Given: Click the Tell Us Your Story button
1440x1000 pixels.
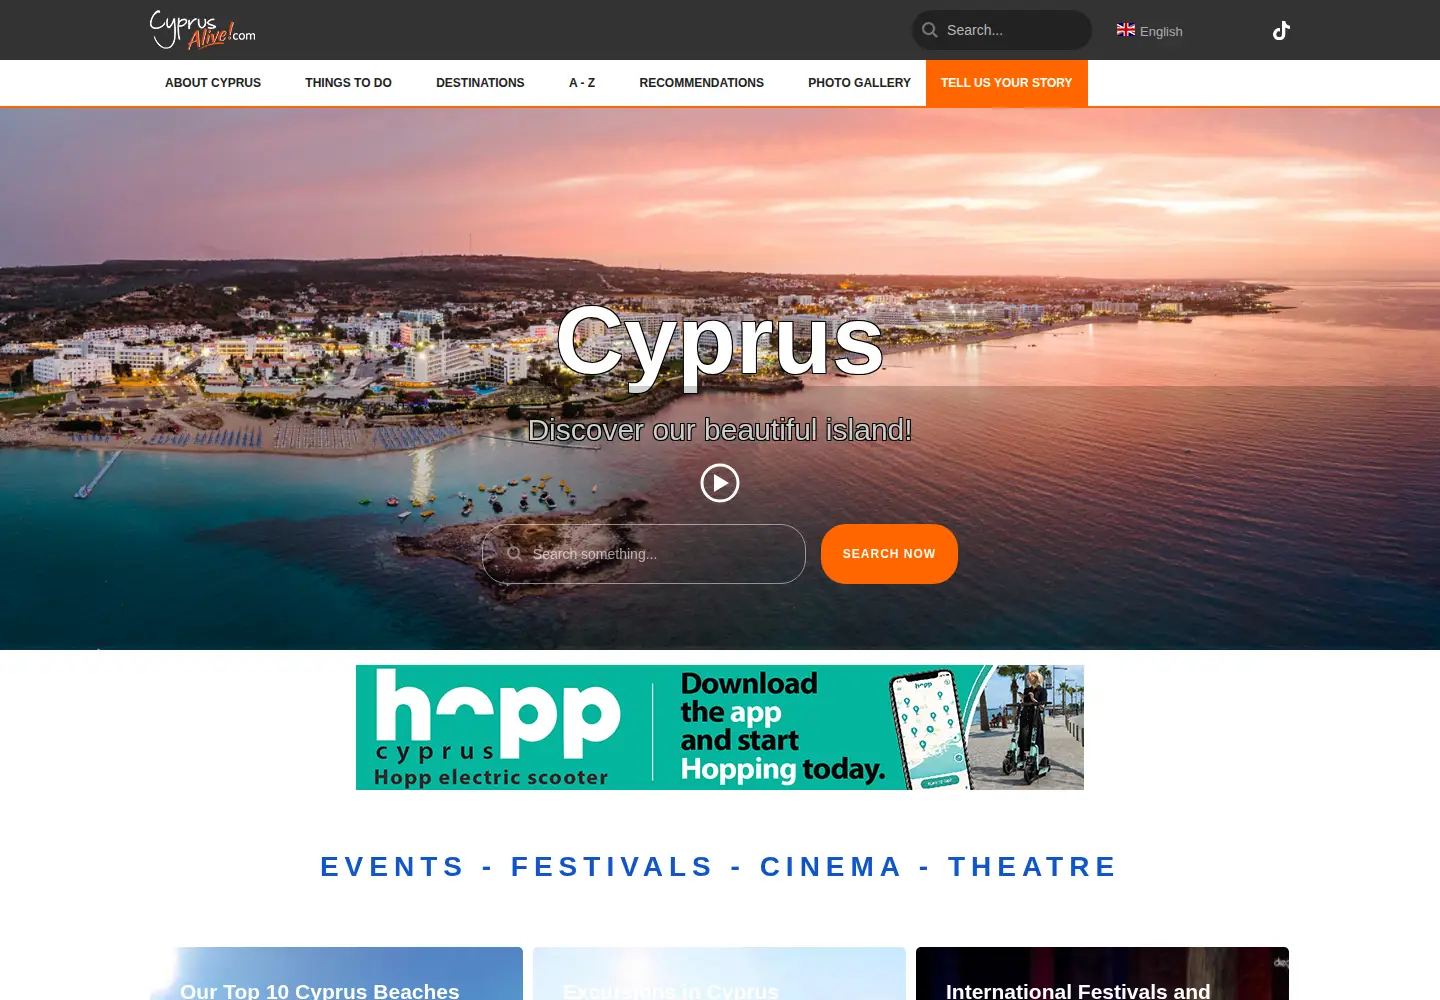Looking at the screenshot, I should point(1007,83).
